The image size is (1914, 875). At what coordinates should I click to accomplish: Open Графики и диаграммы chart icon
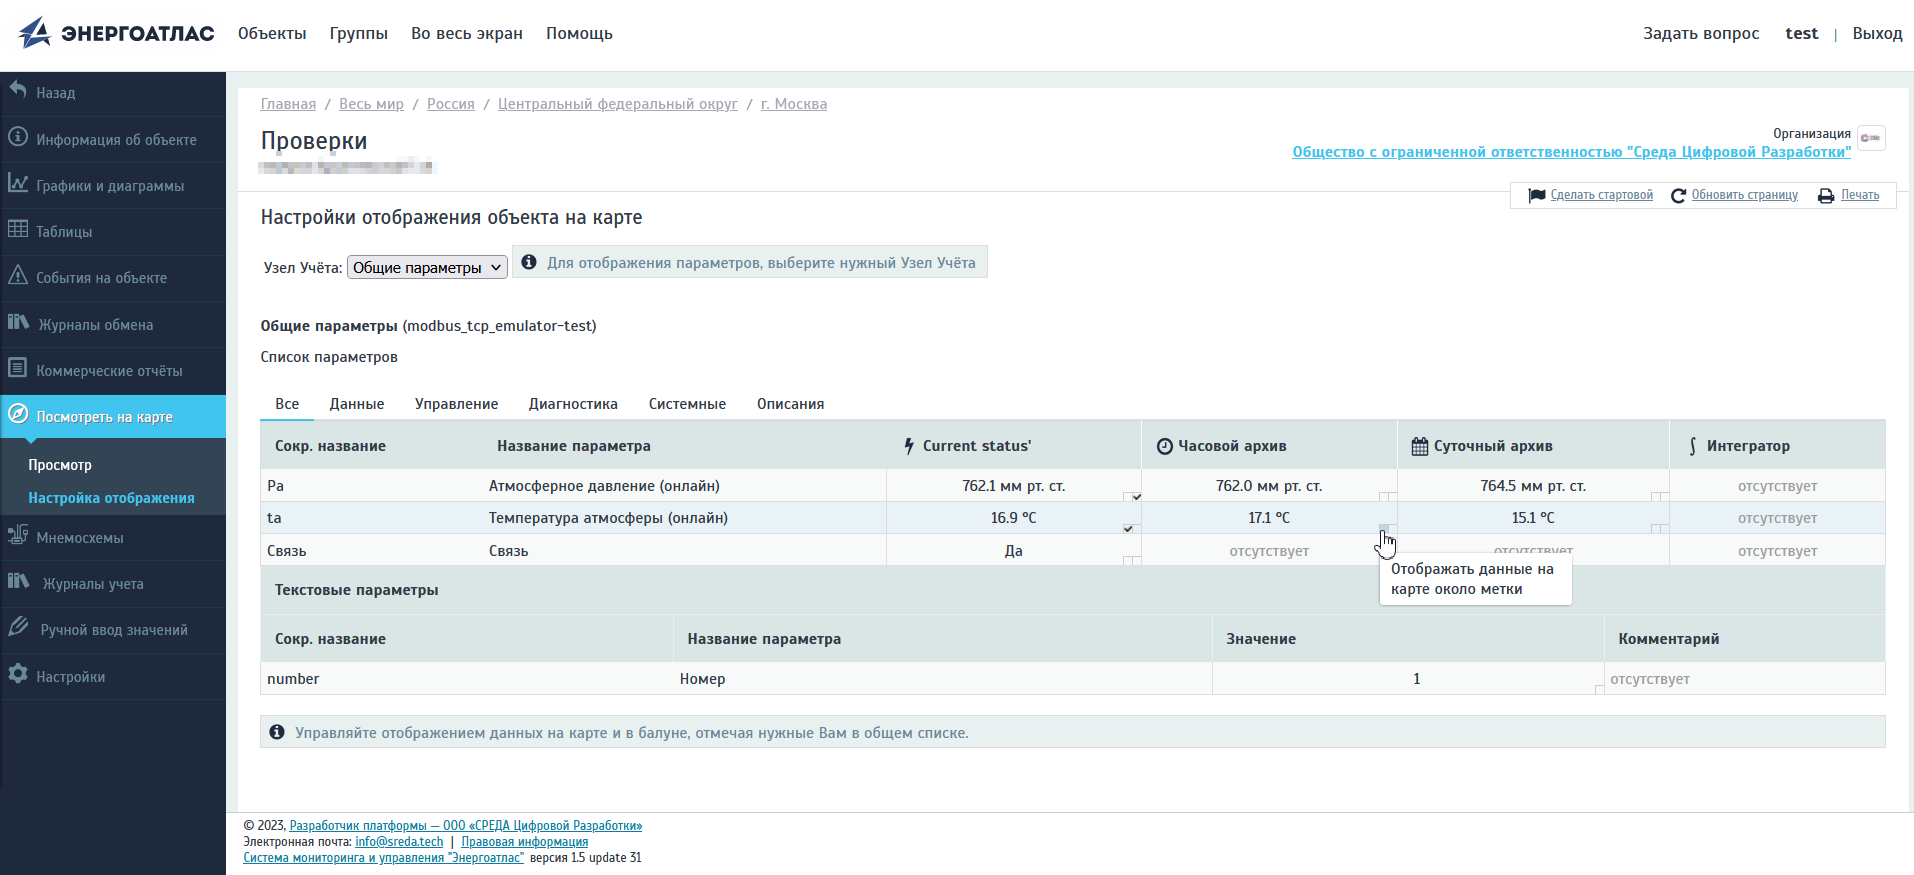pyautogui.click(x=18, y=183)
